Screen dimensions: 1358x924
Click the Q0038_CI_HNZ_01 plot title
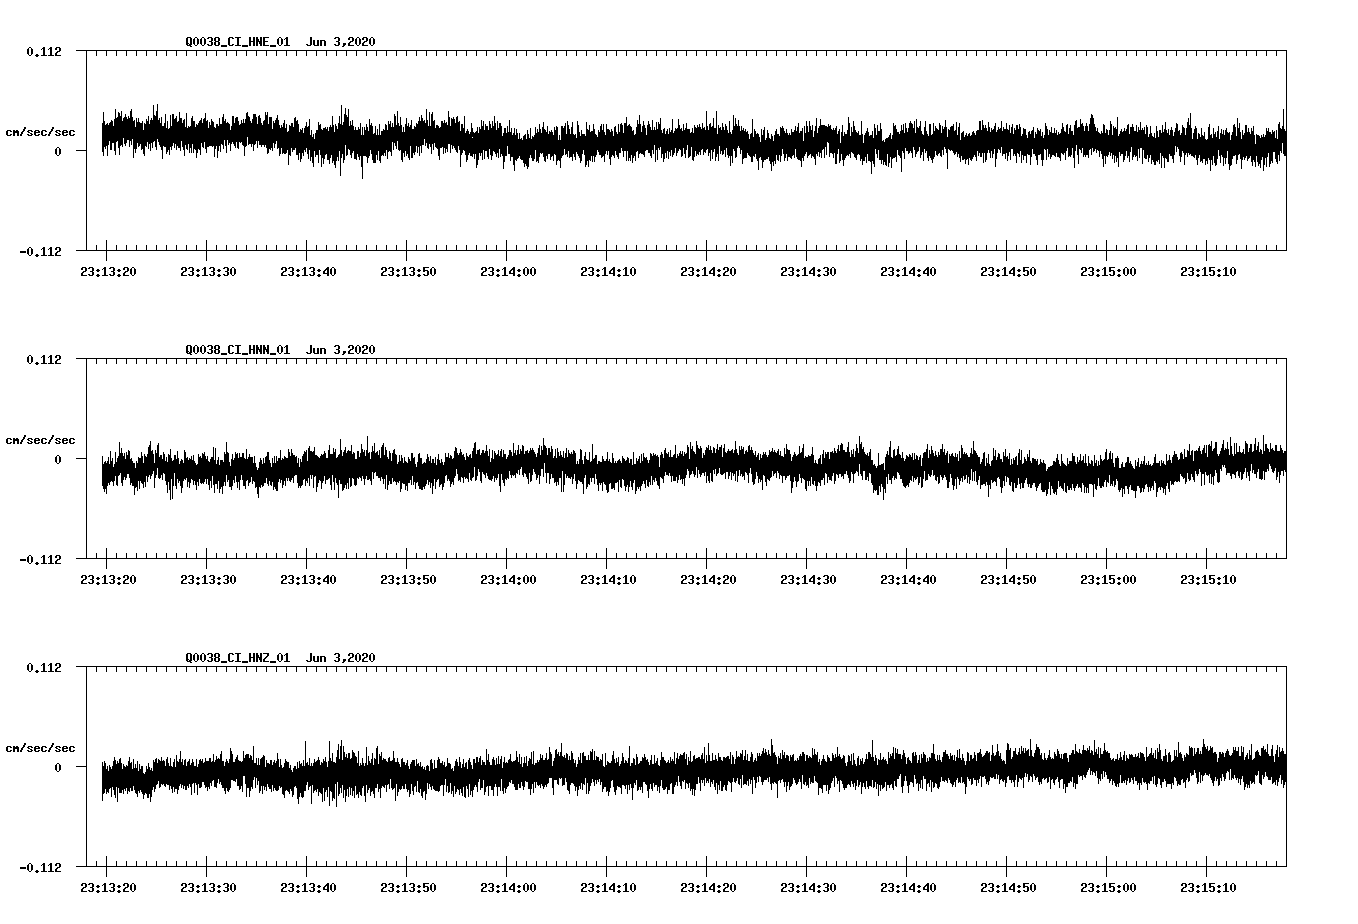click(281, 658)
